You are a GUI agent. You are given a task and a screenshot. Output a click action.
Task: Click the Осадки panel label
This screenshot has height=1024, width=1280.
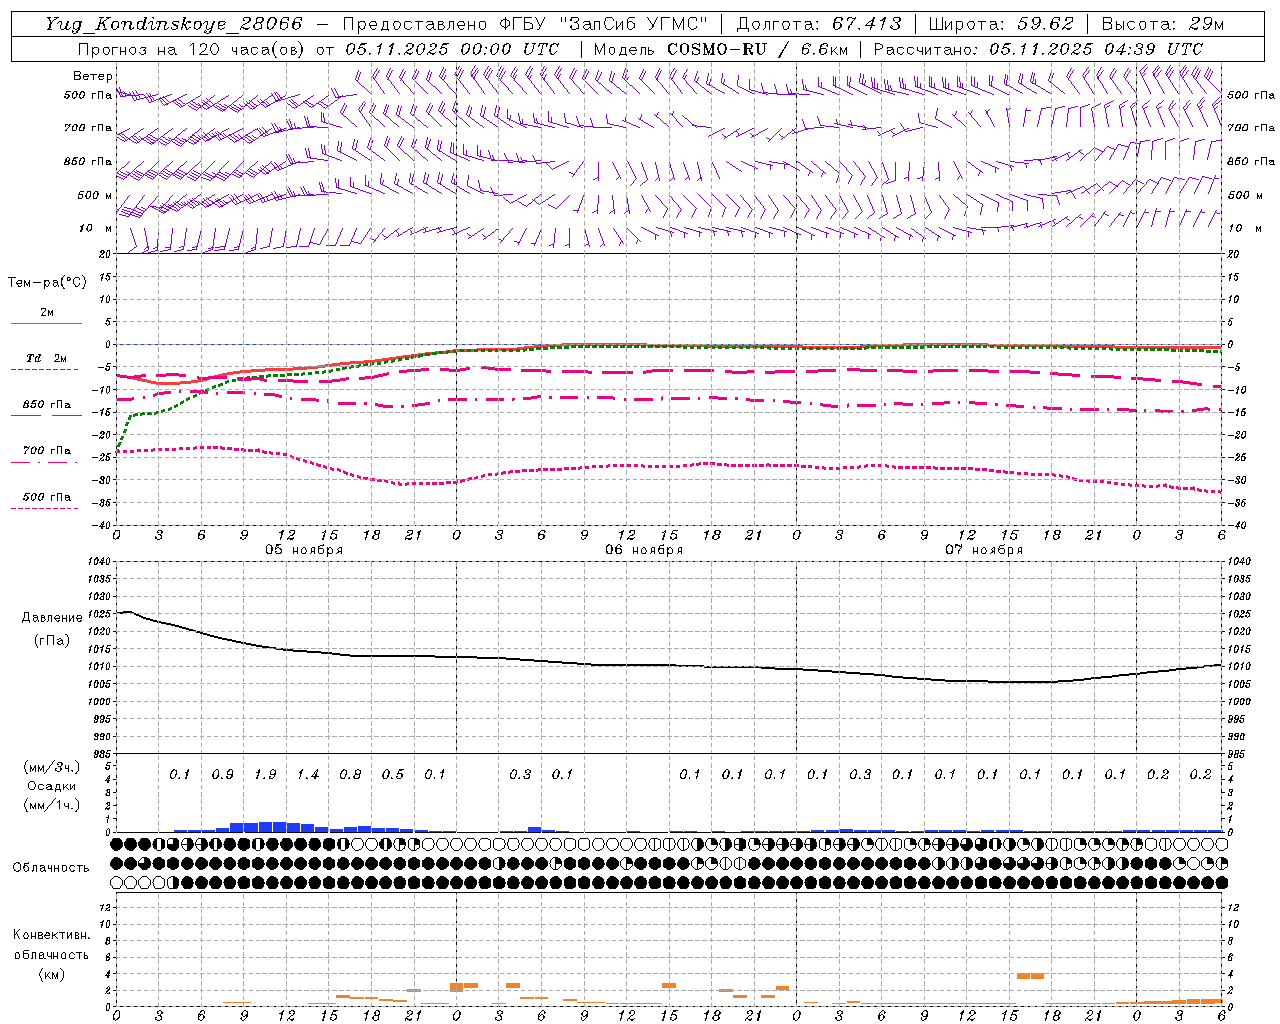coord(52,786)
